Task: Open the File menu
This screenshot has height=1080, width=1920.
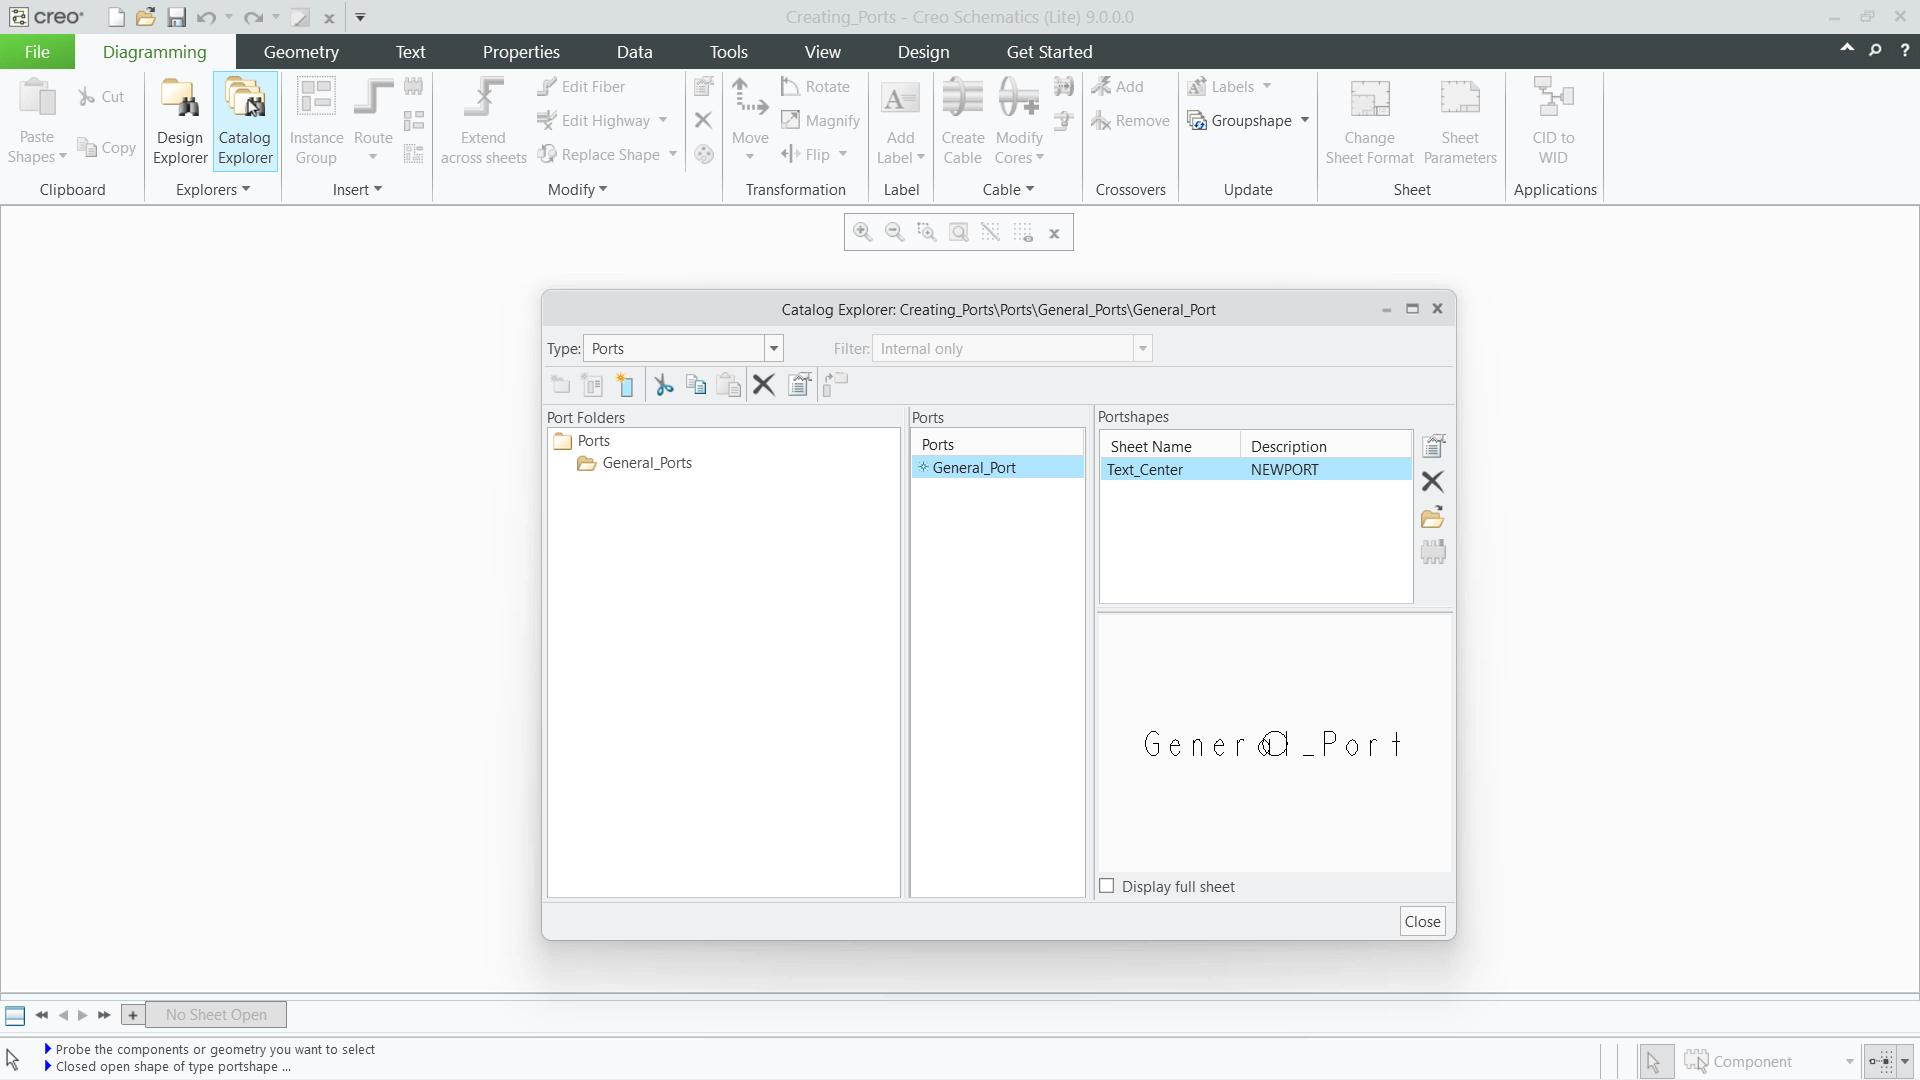Action: click(x=37, y=52)
